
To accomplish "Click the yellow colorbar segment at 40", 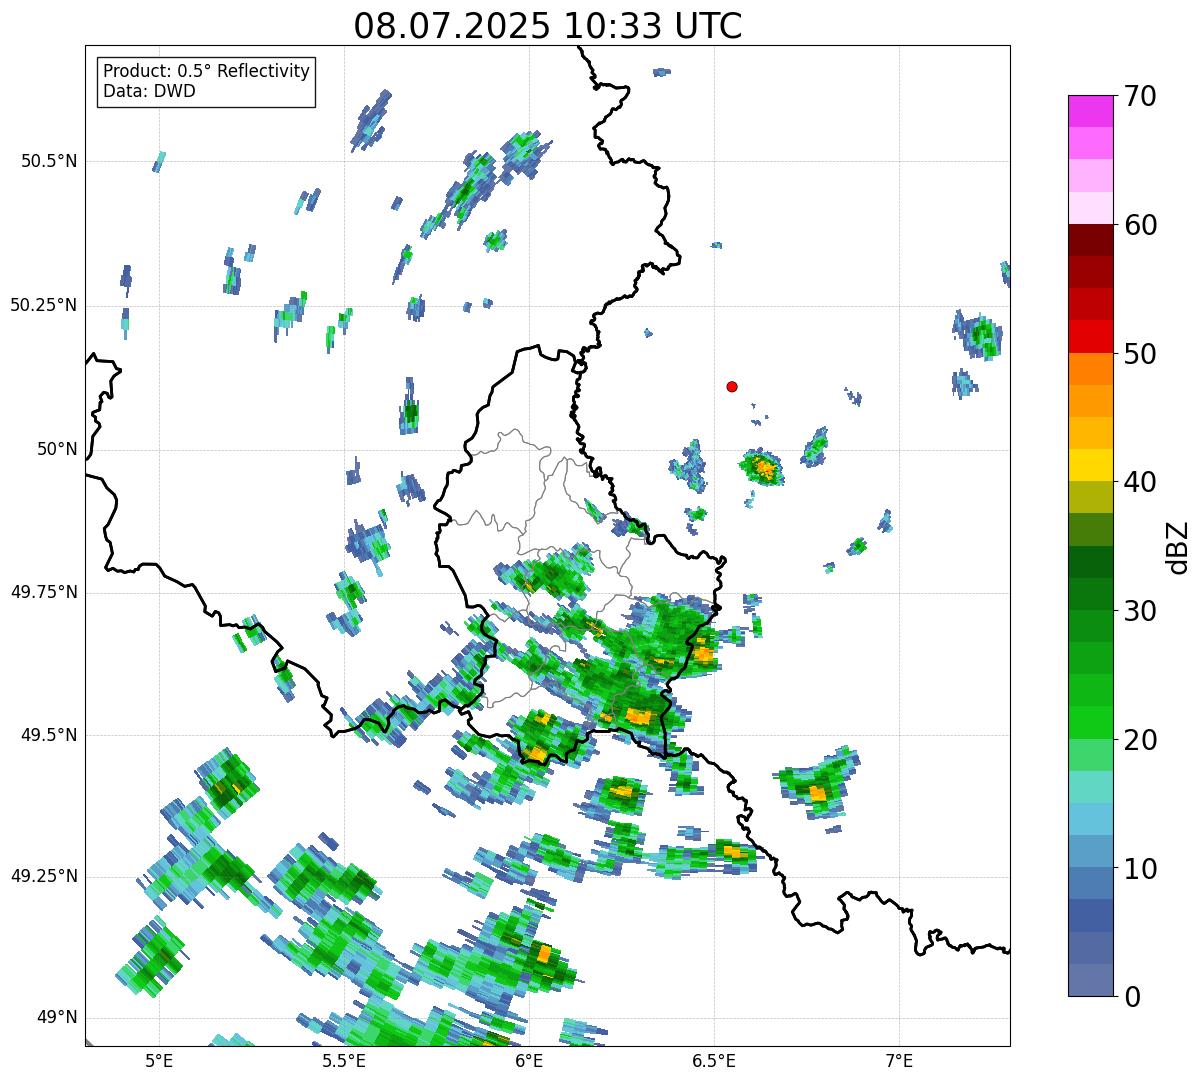I will [x=1090, y=465].
